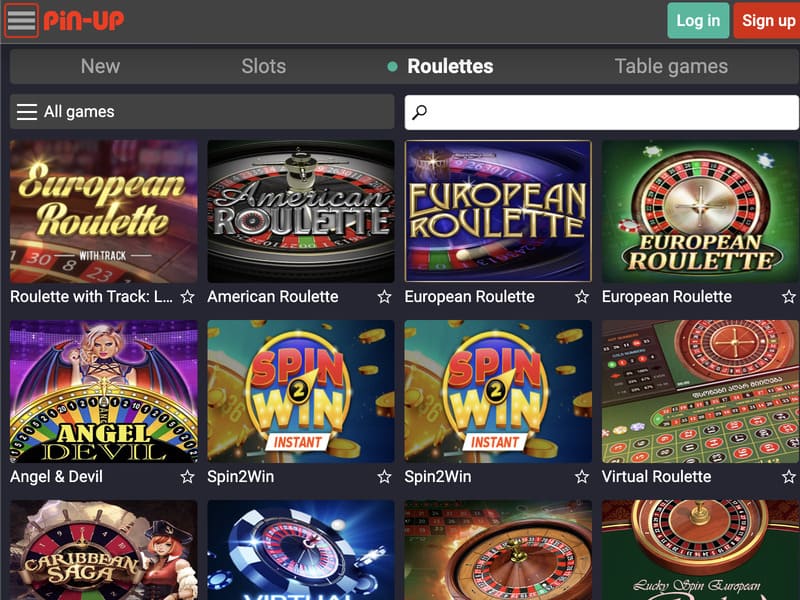
Task: Toggle favorite on American Roulette
Action: [386, 297]
